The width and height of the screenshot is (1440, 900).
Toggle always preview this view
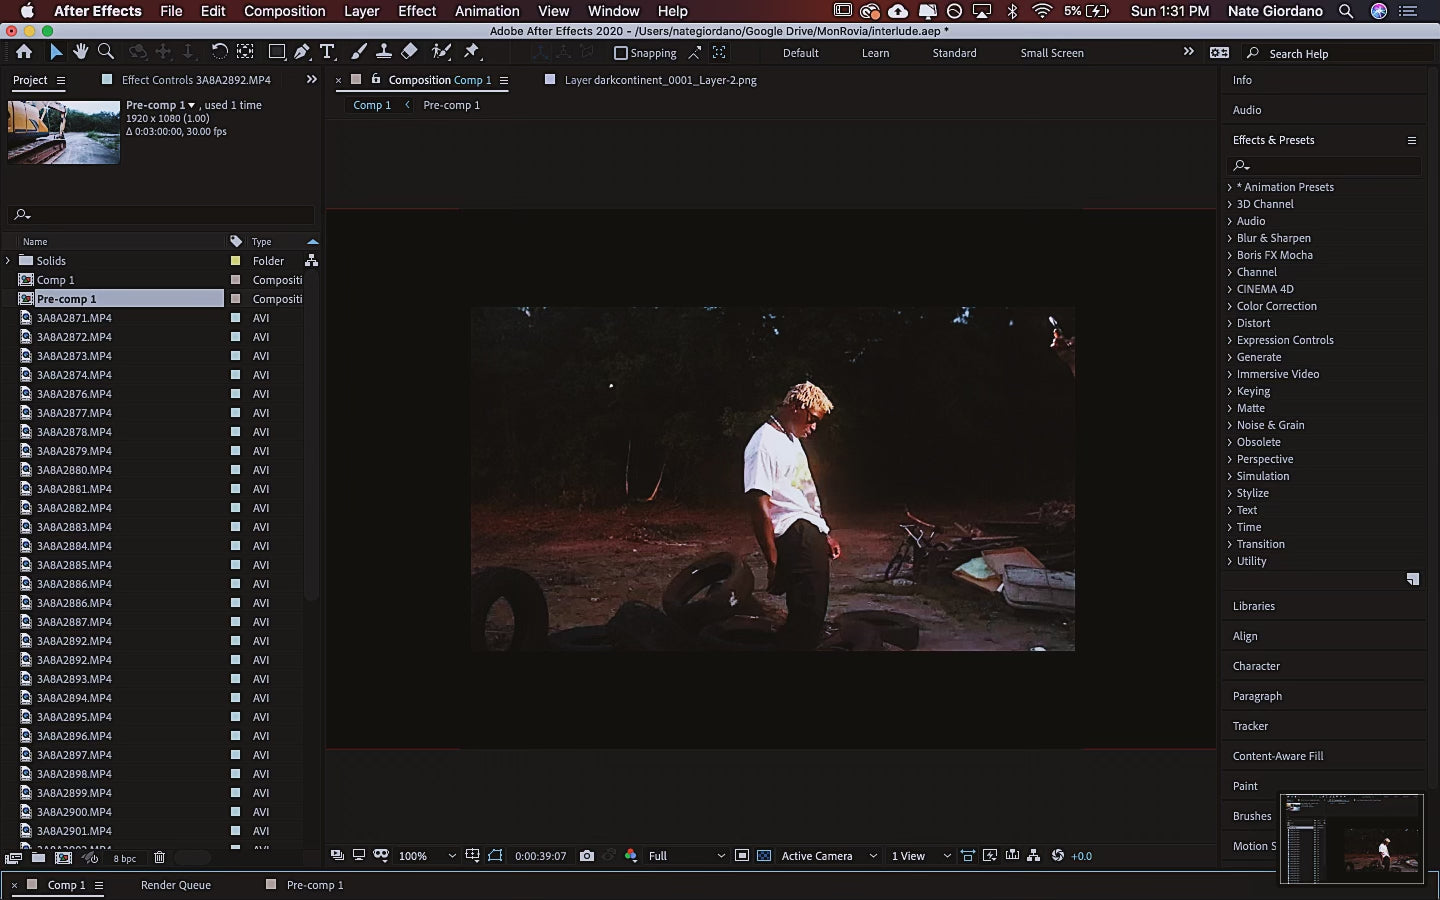[337, 856]
